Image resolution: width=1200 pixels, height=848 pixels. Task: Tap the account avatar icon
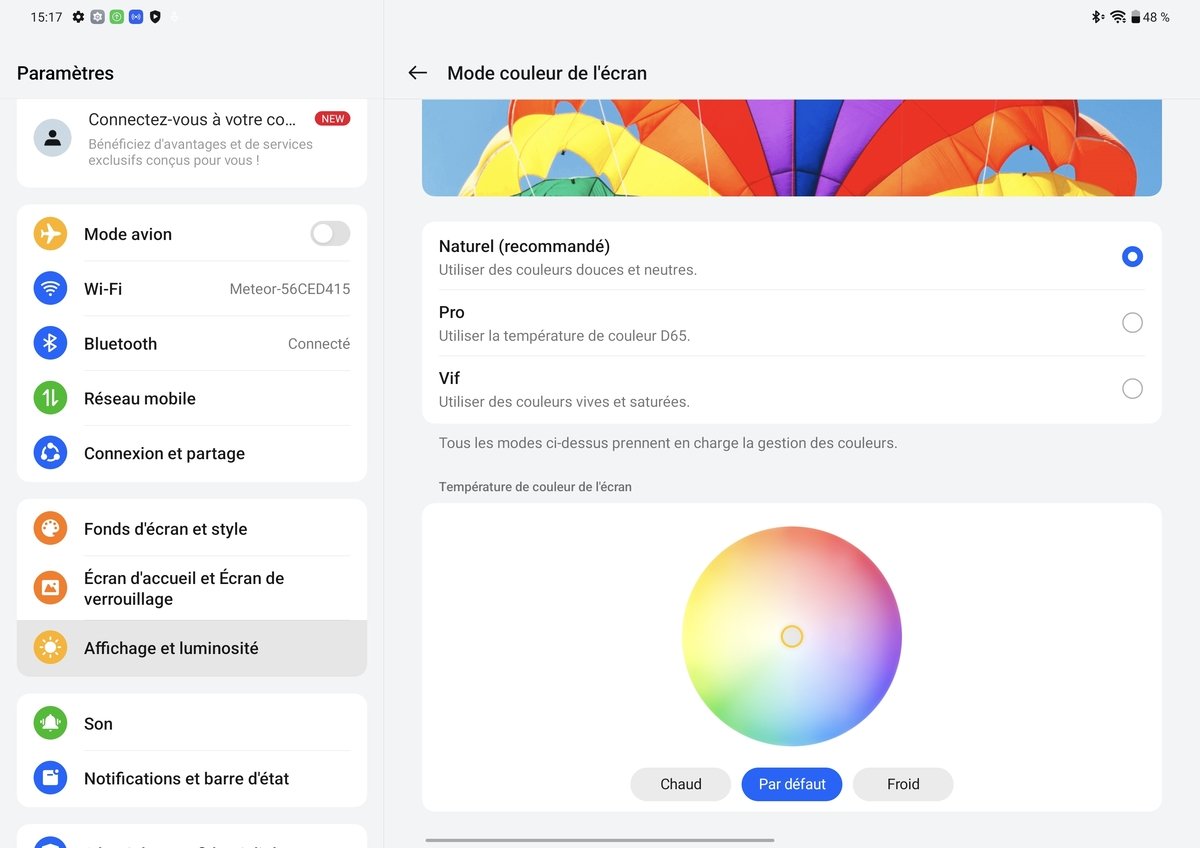52,138
